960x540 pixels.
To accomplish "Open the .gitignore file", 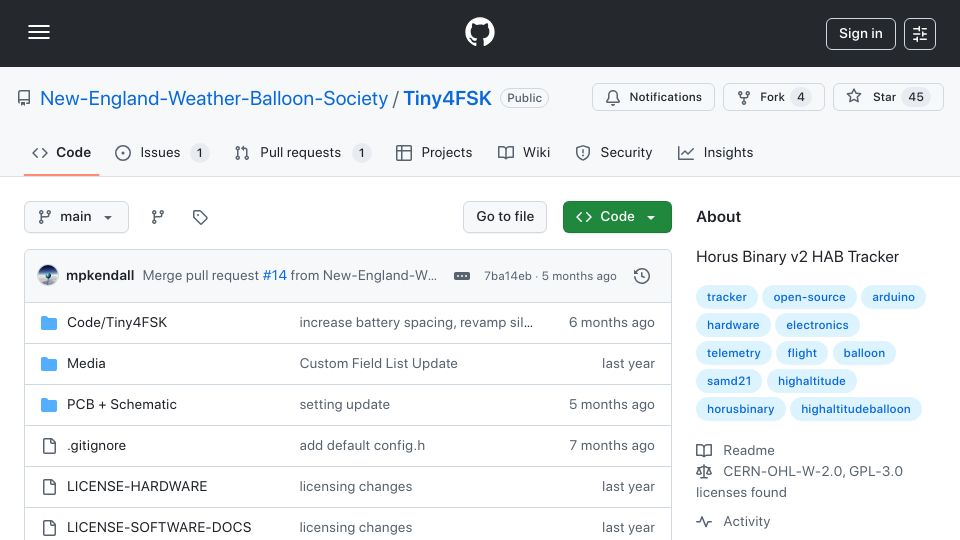I will (97, 446).
